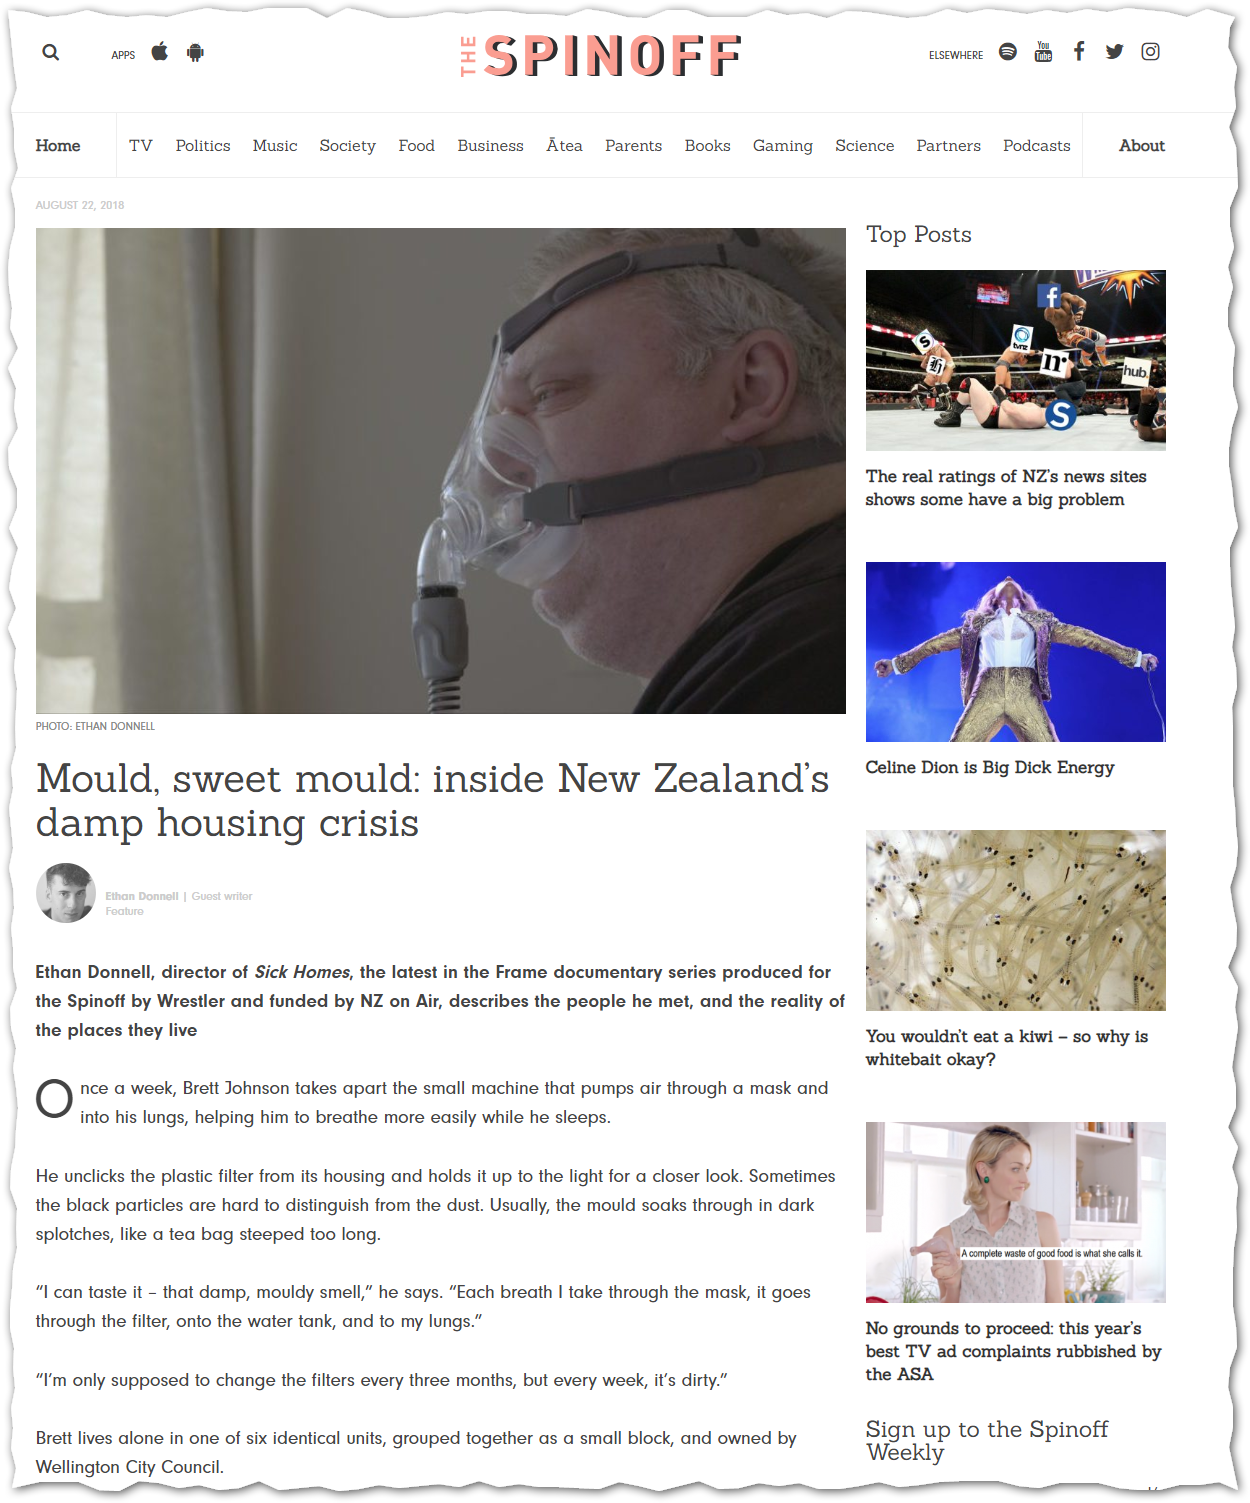Viewport: 1250px width, 1503px height.
Task: Click The Spinoff logo
Action: point(601,56)
